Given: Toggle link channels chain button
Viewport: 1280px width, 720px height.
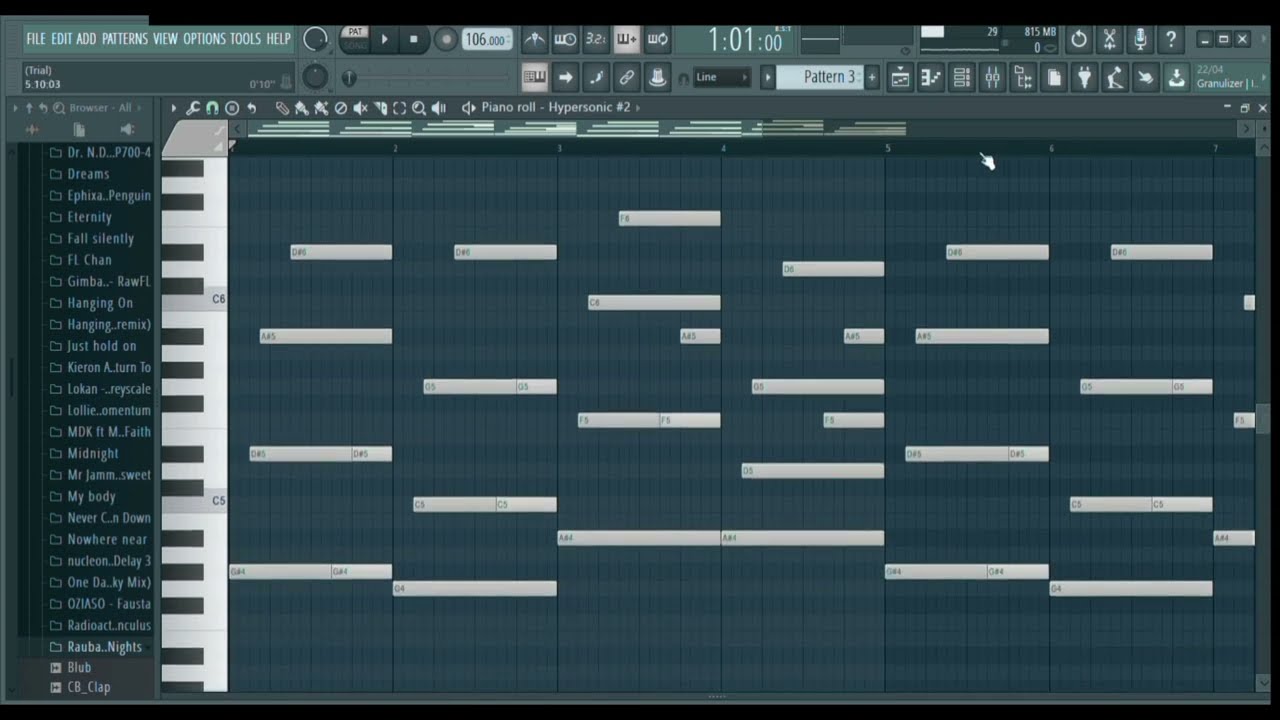Looking at the screenshot, I should (627, 77).
